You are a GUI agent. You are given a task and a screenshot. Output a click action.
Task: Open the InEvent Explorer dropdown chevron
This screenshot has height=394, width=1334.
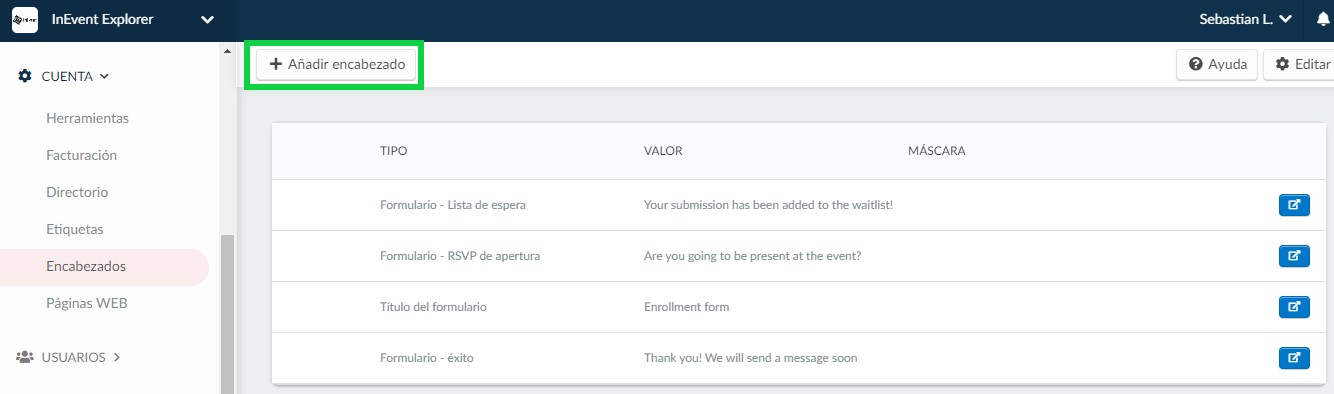(x=207, y=19)
